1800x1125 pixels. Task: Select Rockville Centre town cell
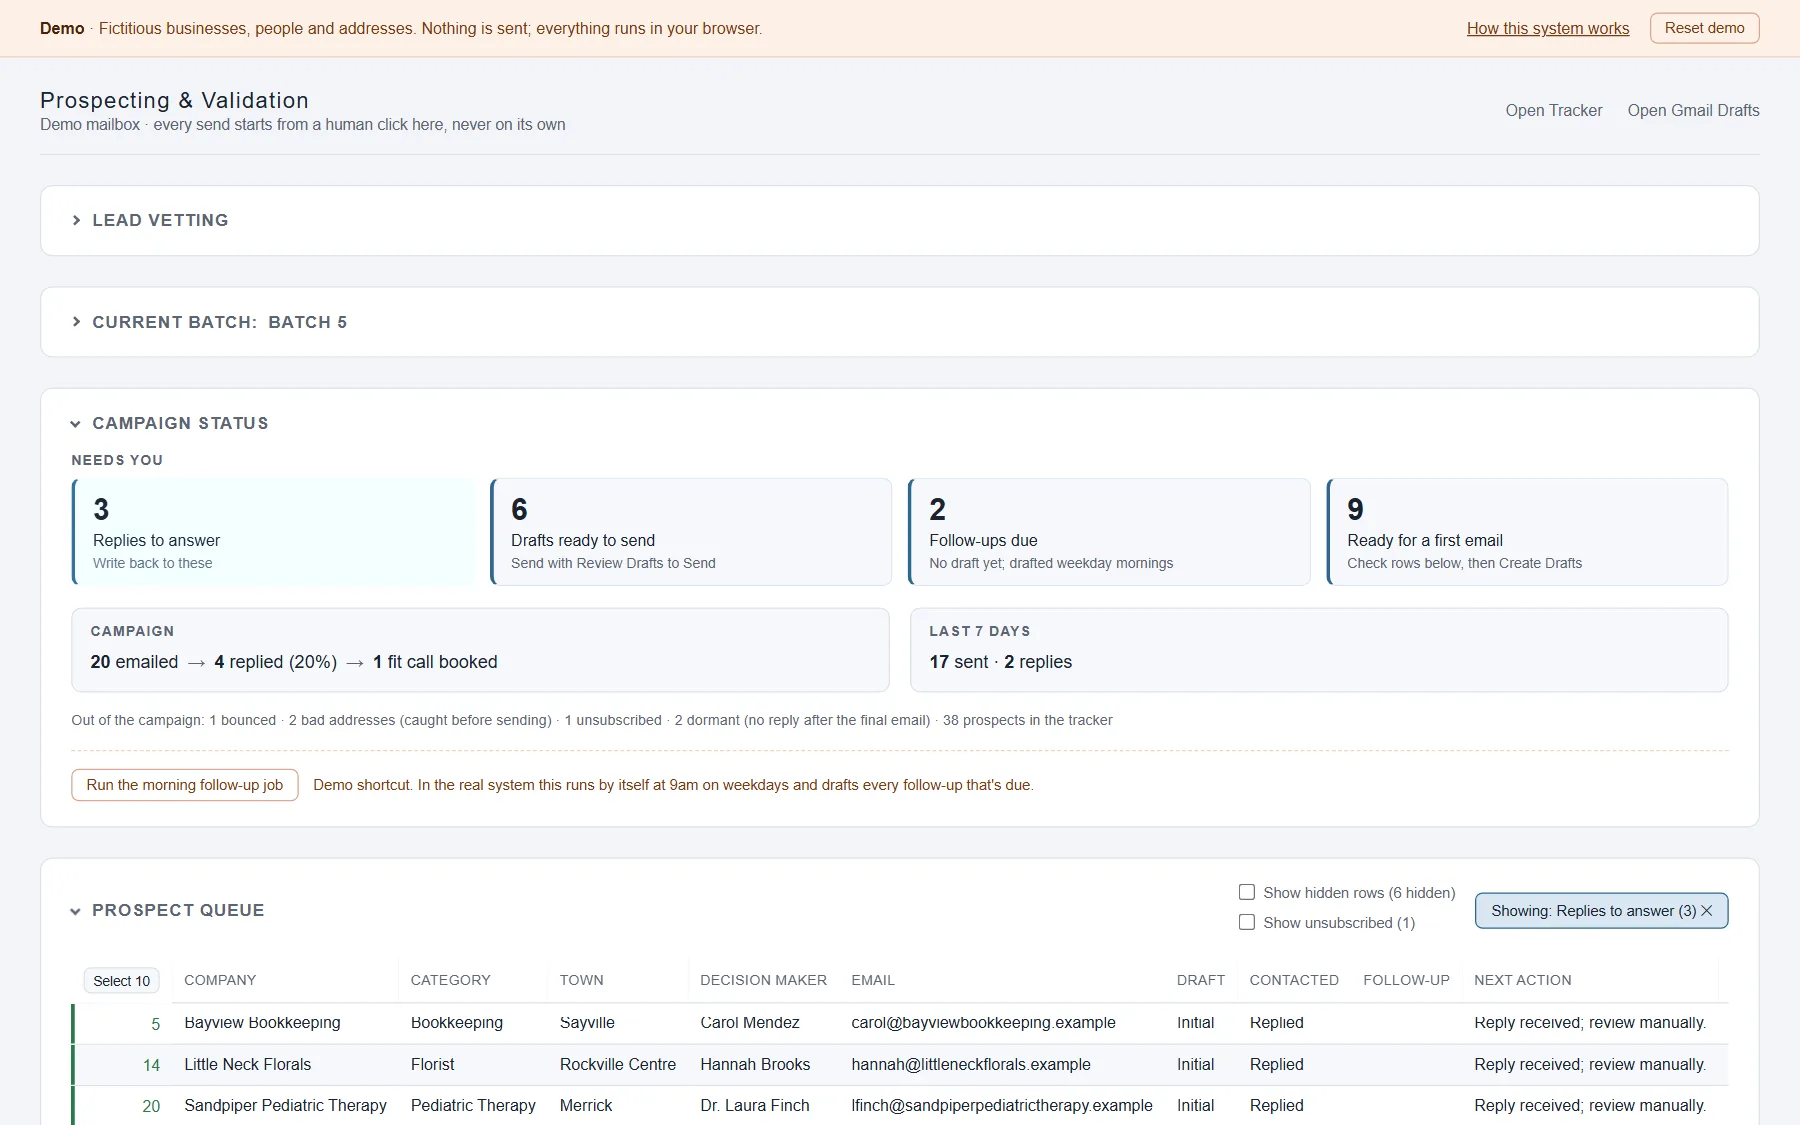617,1065
